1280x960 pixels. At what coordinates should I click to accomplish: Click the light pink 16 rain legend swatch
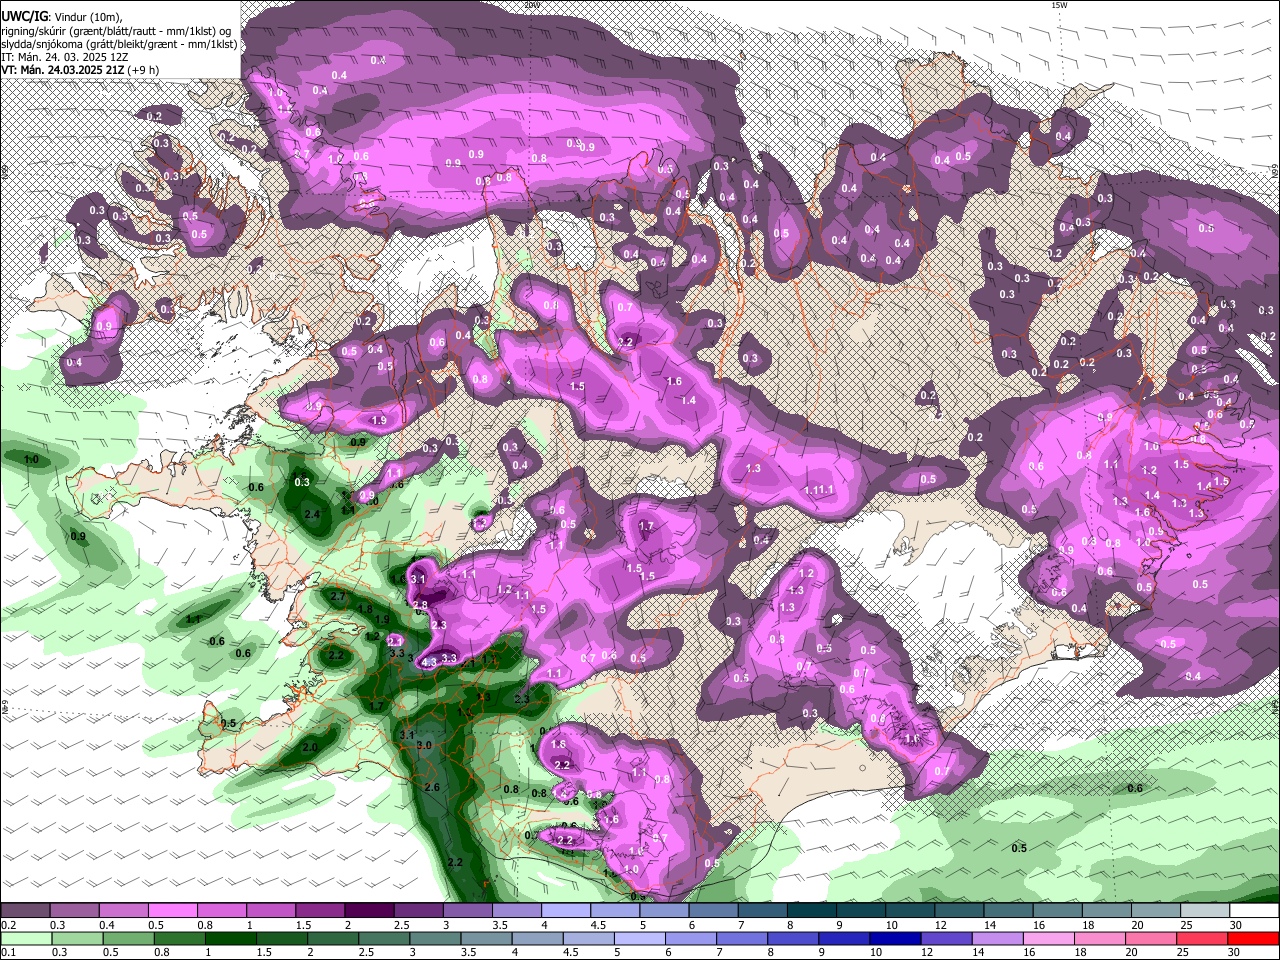(1050, 937)
